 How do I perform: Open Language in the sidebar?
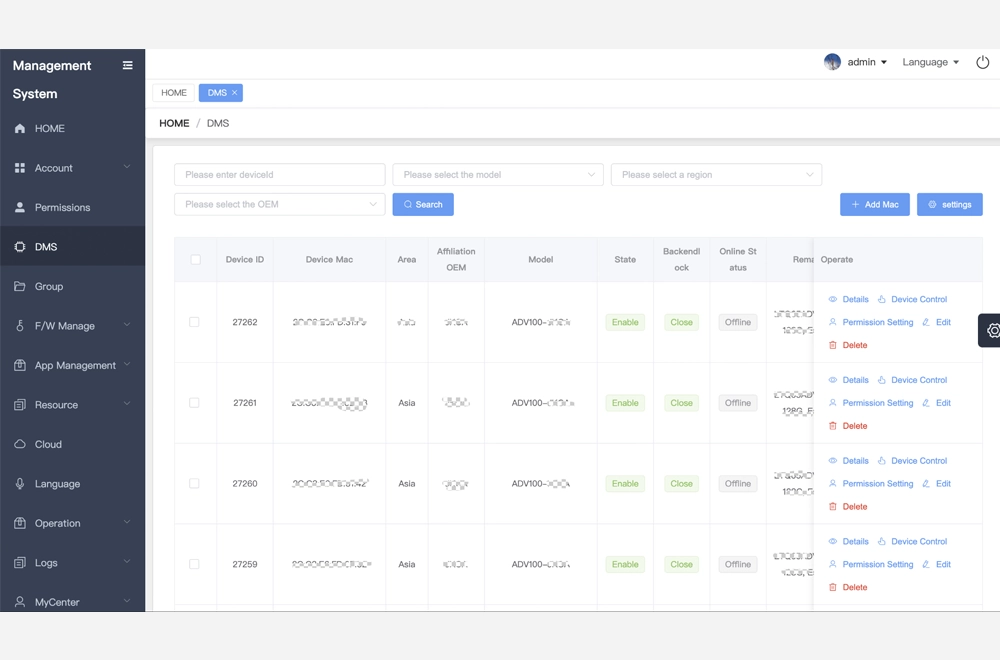(x=72, y=484)
